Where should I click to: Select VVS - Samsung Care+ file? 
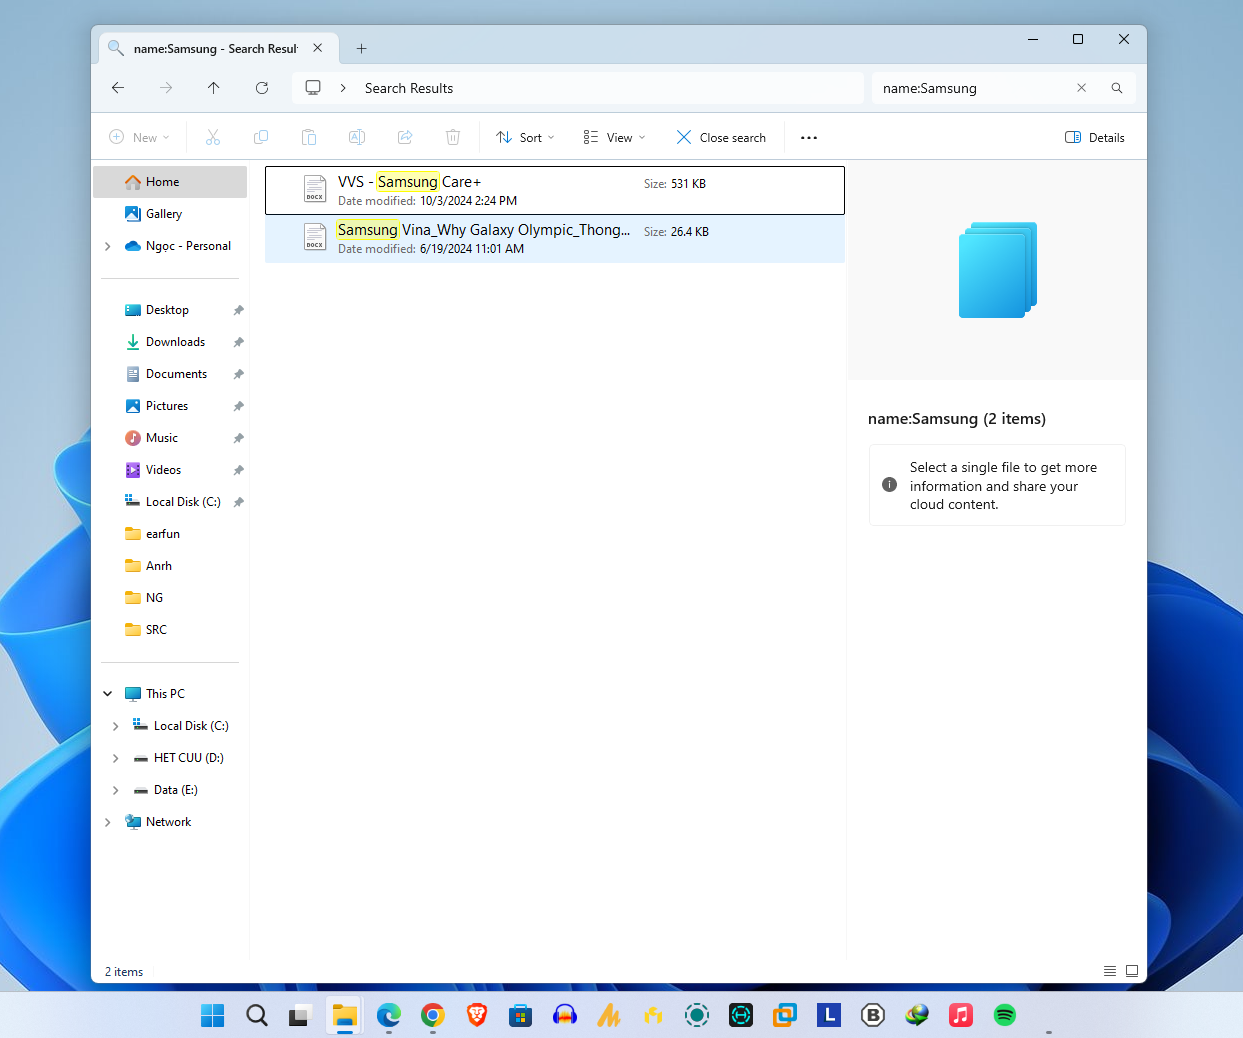click(x=555, y=190)
